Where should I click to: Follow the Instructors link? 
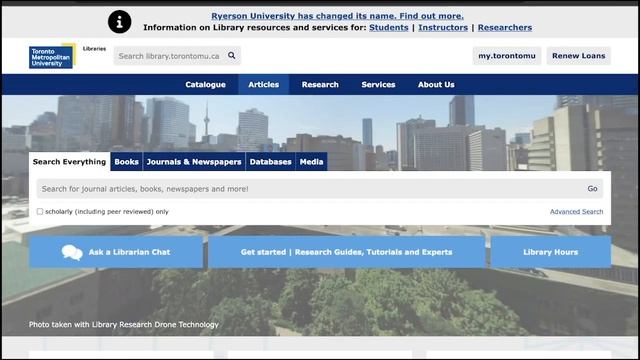coord(443,27)
